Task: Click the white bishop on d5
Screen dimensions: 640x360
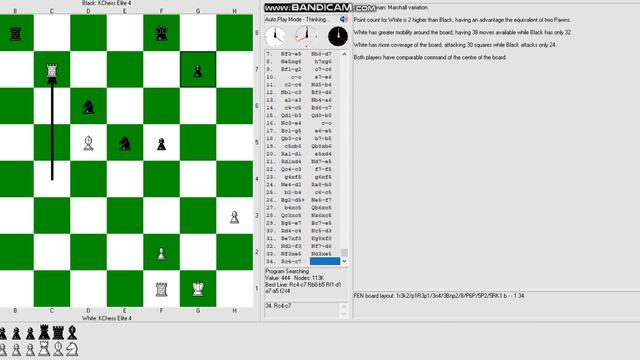Action: pos(88,144)
